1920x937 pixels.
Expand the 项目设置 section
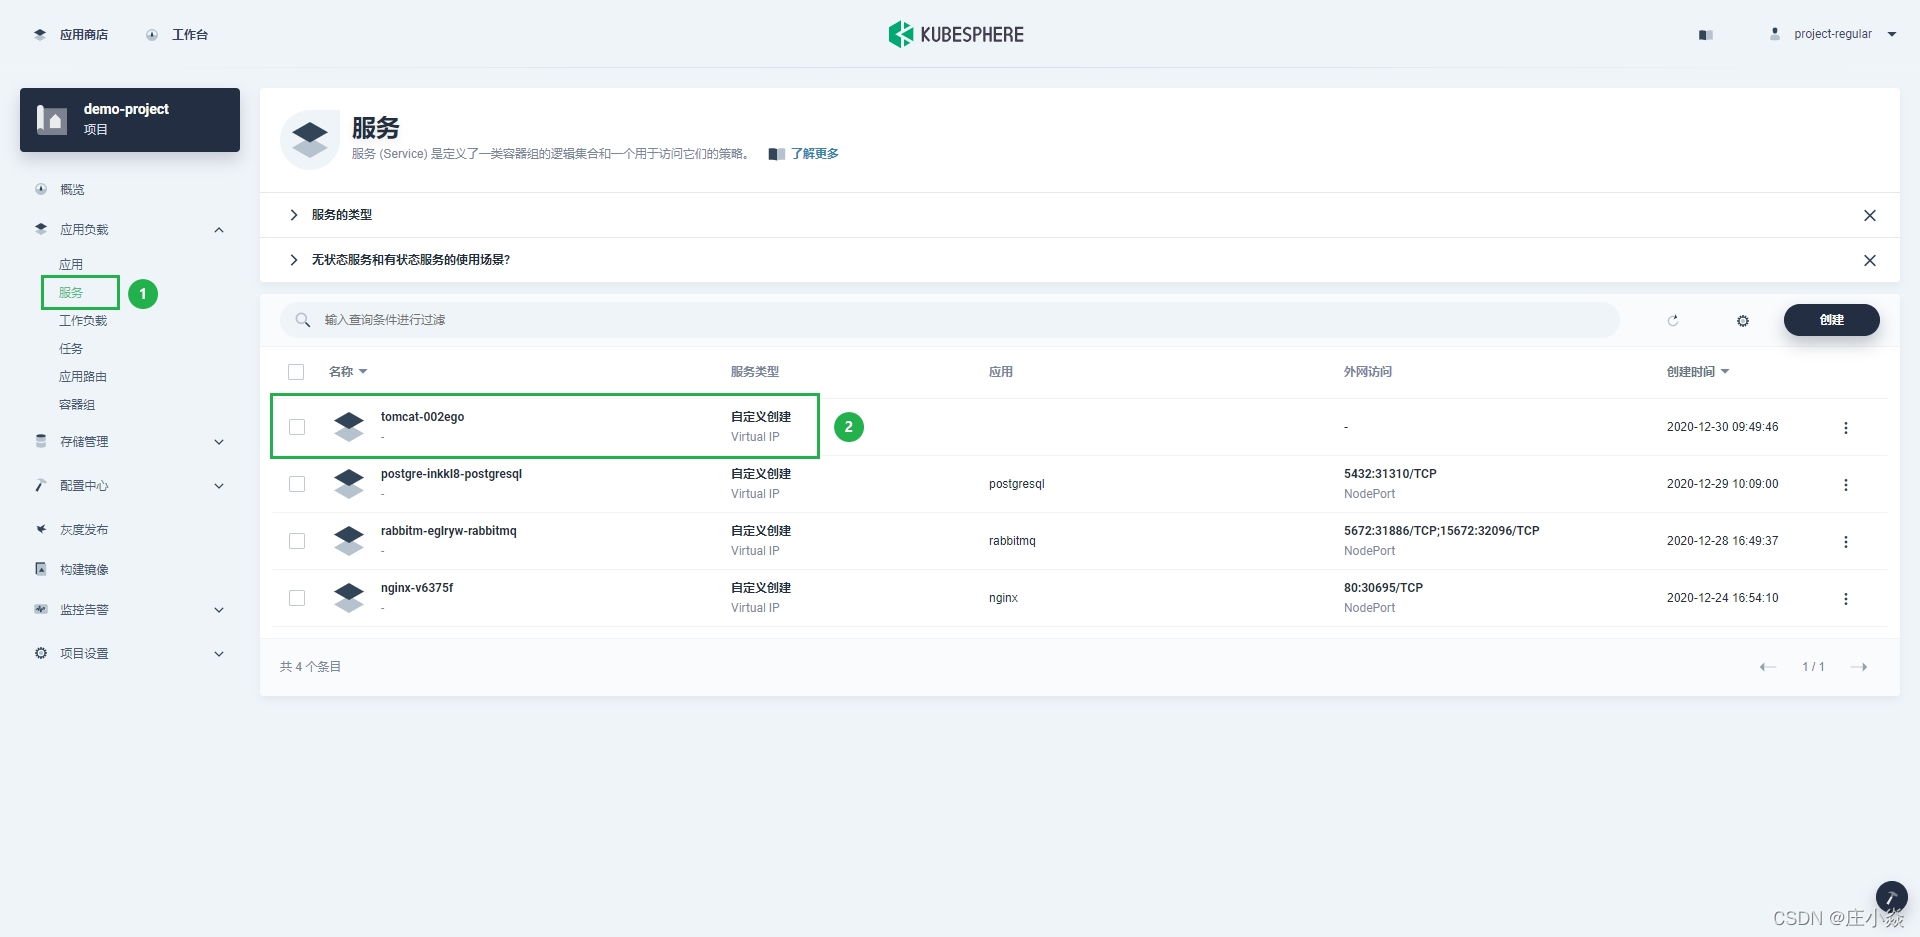[x=219, y=654]
